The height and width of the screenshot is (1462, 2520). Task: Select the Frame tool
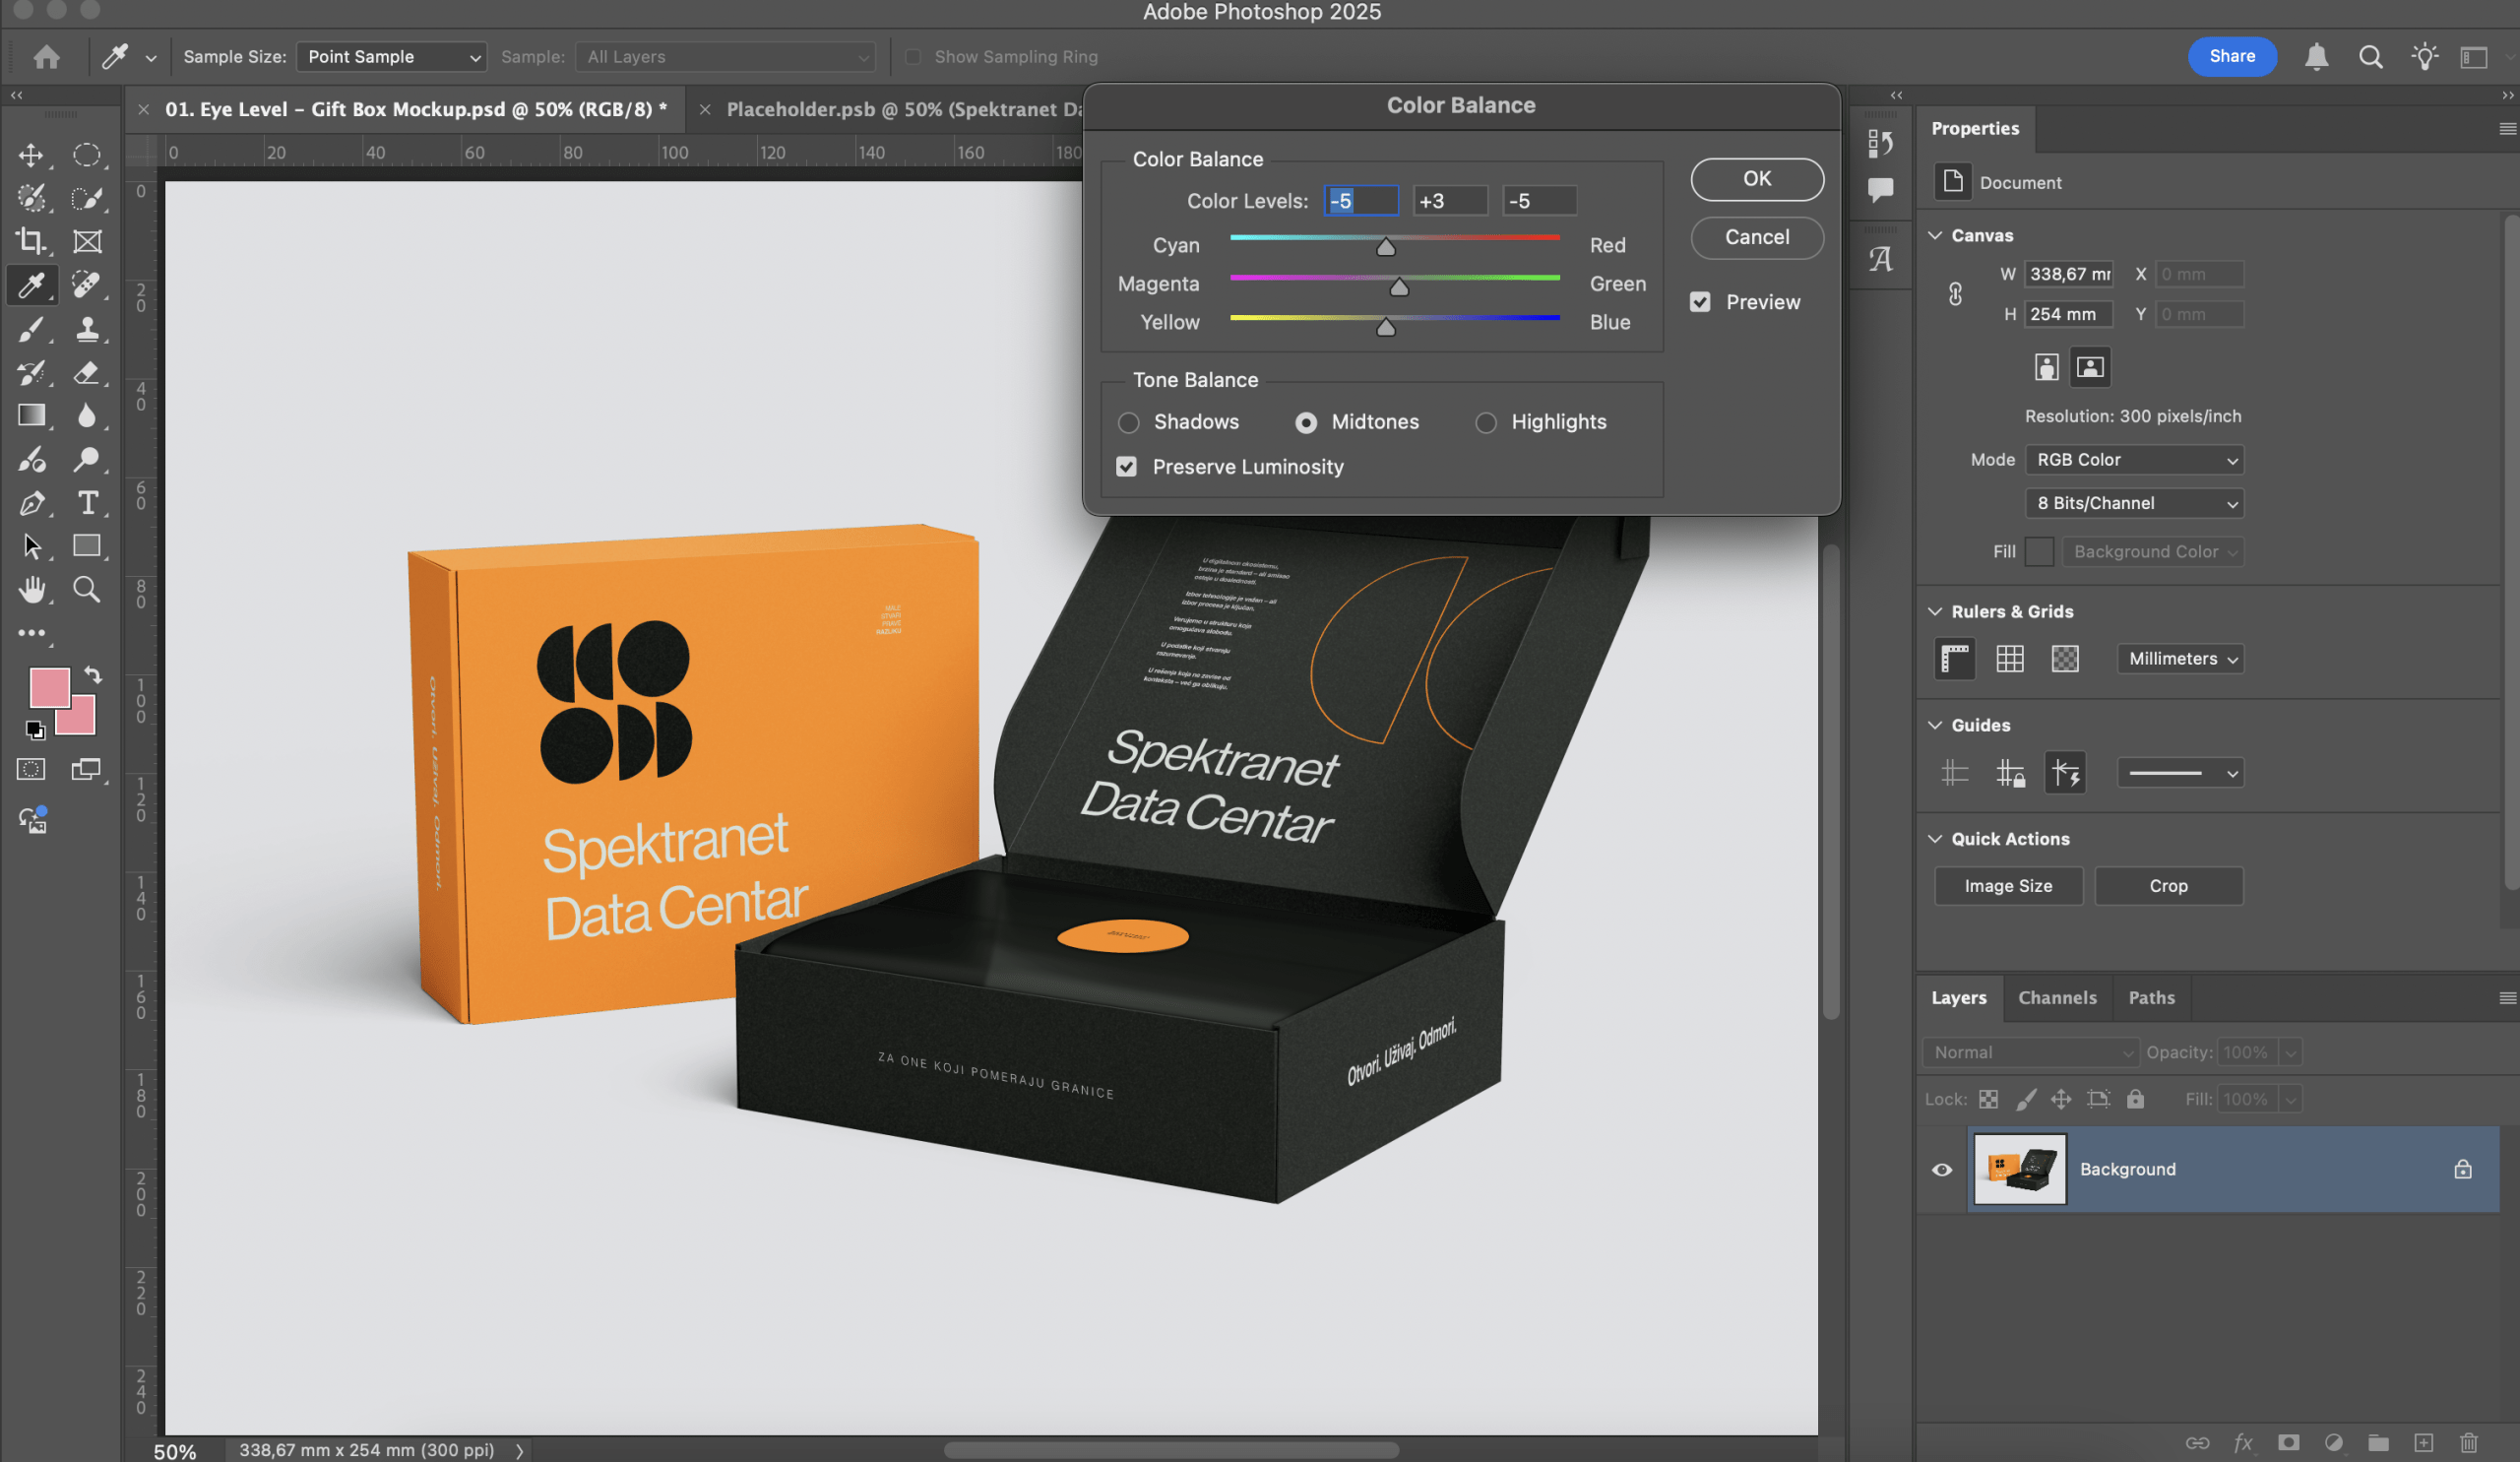coord(87,241)
